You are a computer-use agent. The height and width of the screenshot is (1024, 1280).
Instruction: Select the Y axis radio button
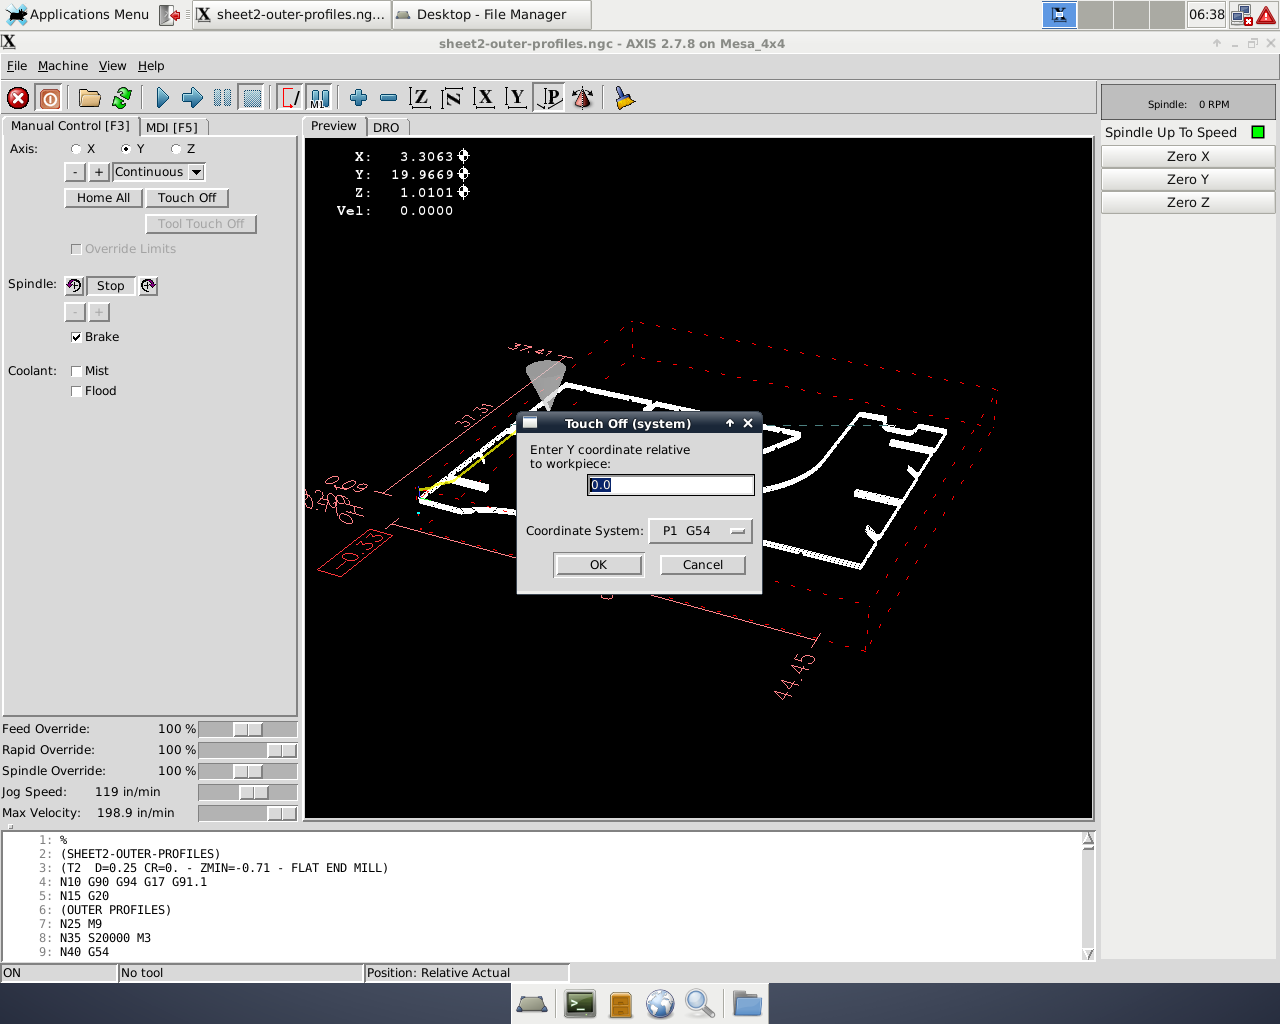point(126,149)
